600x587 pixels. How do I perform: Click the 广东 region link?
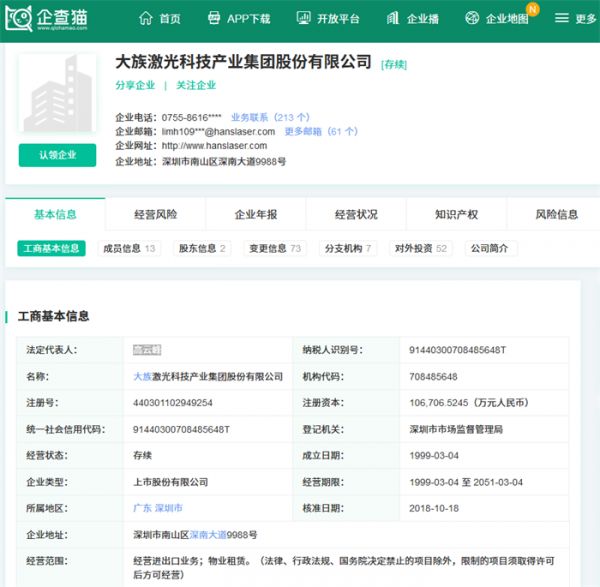pos(142,508)
